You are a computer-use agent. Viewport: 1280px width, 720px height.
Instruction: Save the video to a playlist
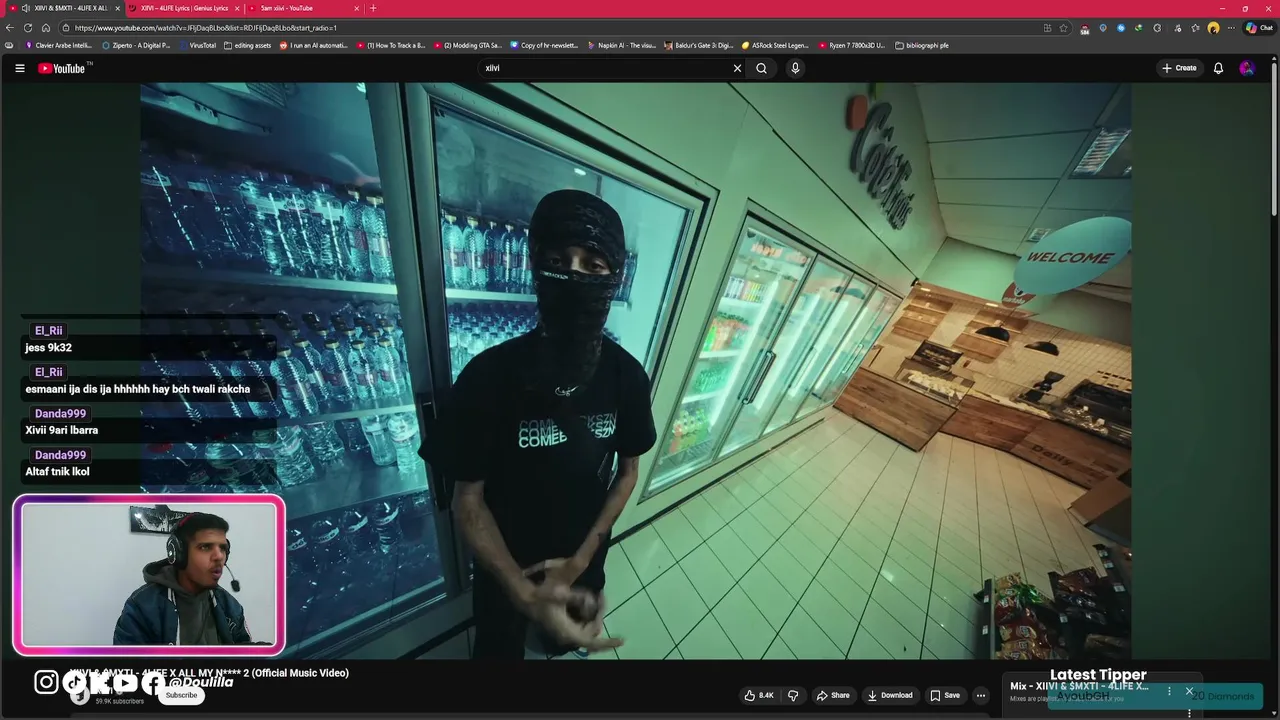pyautogui.click(x=945, y=695)
